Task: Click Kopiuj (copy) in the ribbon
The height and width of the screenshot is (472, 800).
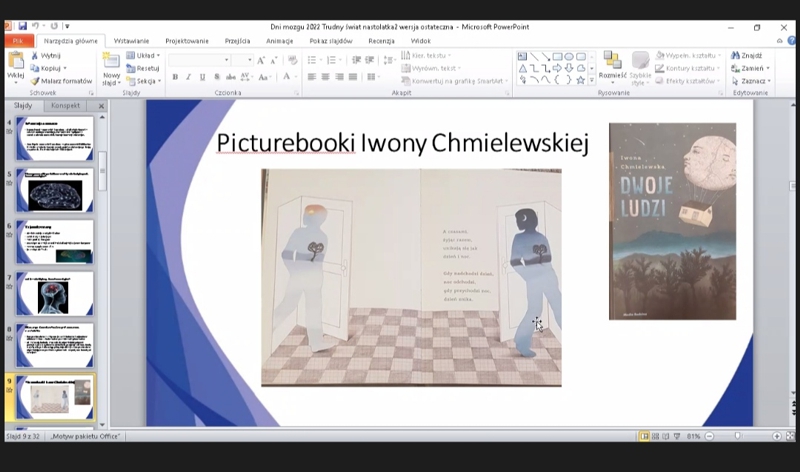Action: click(x=47, y=68)
